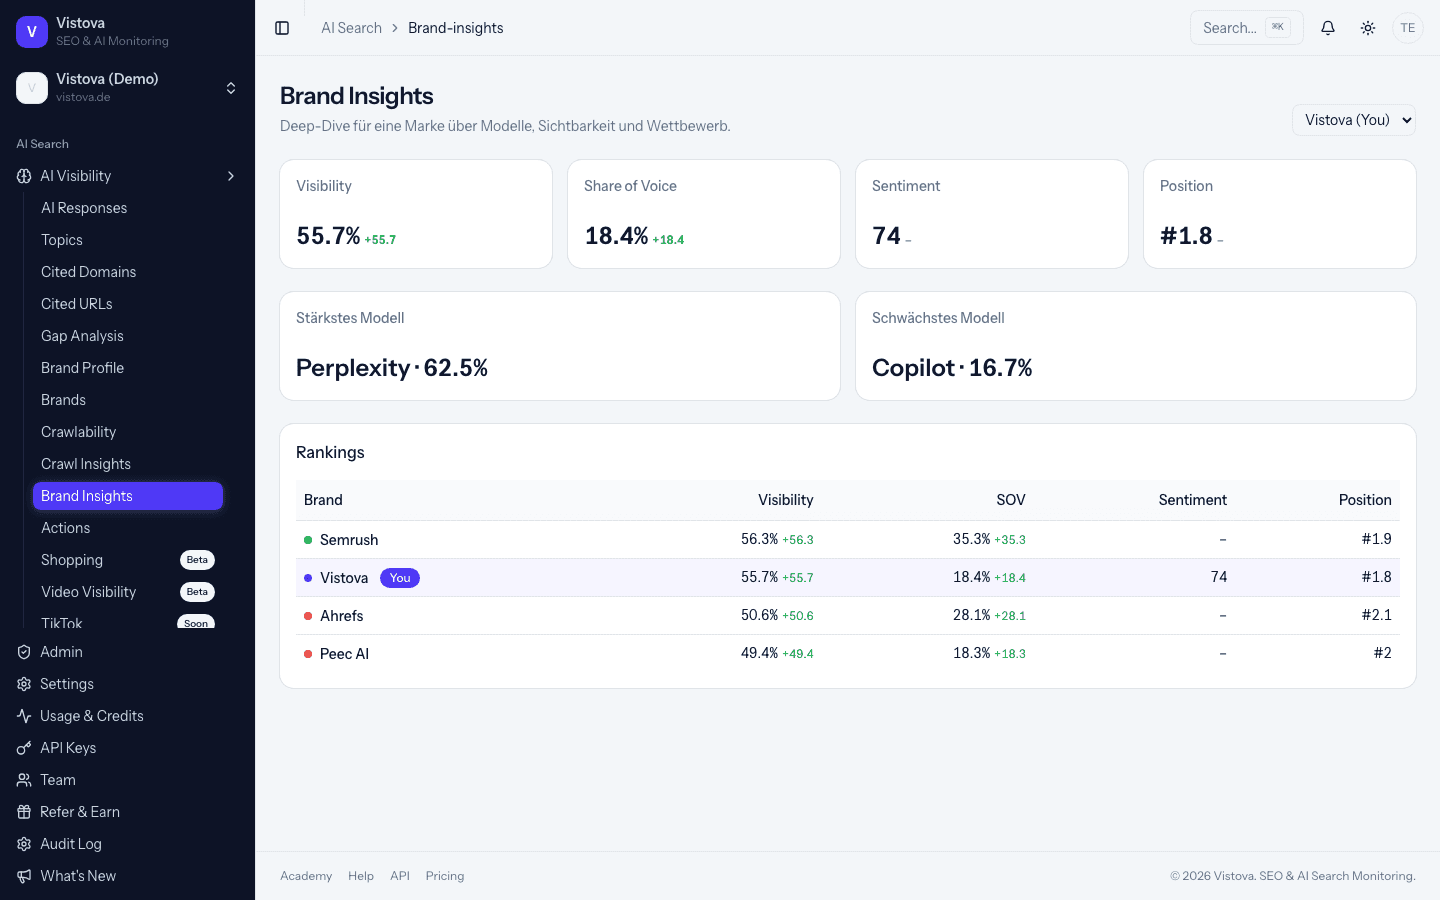1440x900 pixels.
Task: Click the Audit Log gear icon
Action: click(x=24, y=844)
